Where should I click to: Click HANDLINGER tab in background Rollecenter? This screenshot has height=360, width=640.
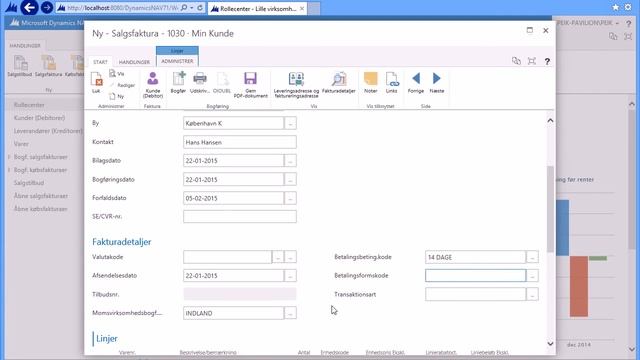[x=25, y=46]
